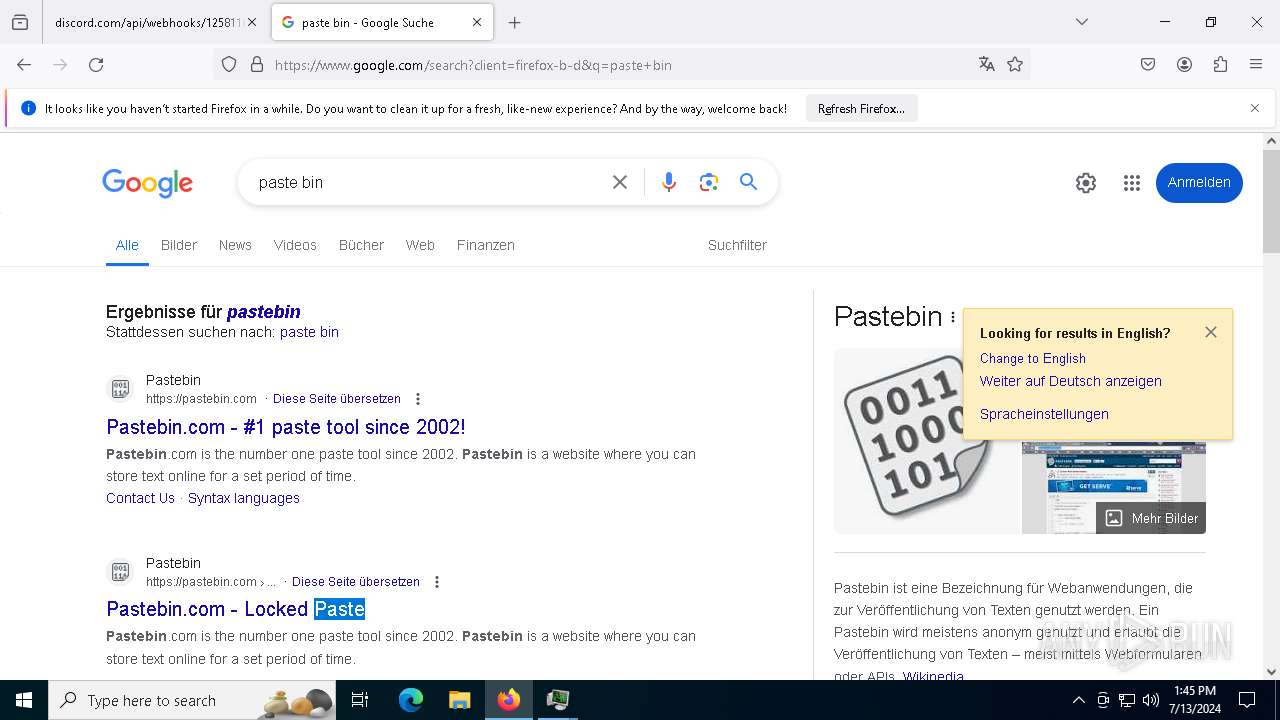
Task: Open Microsoft Edge from the taskbar
Action: click(411, 700)
